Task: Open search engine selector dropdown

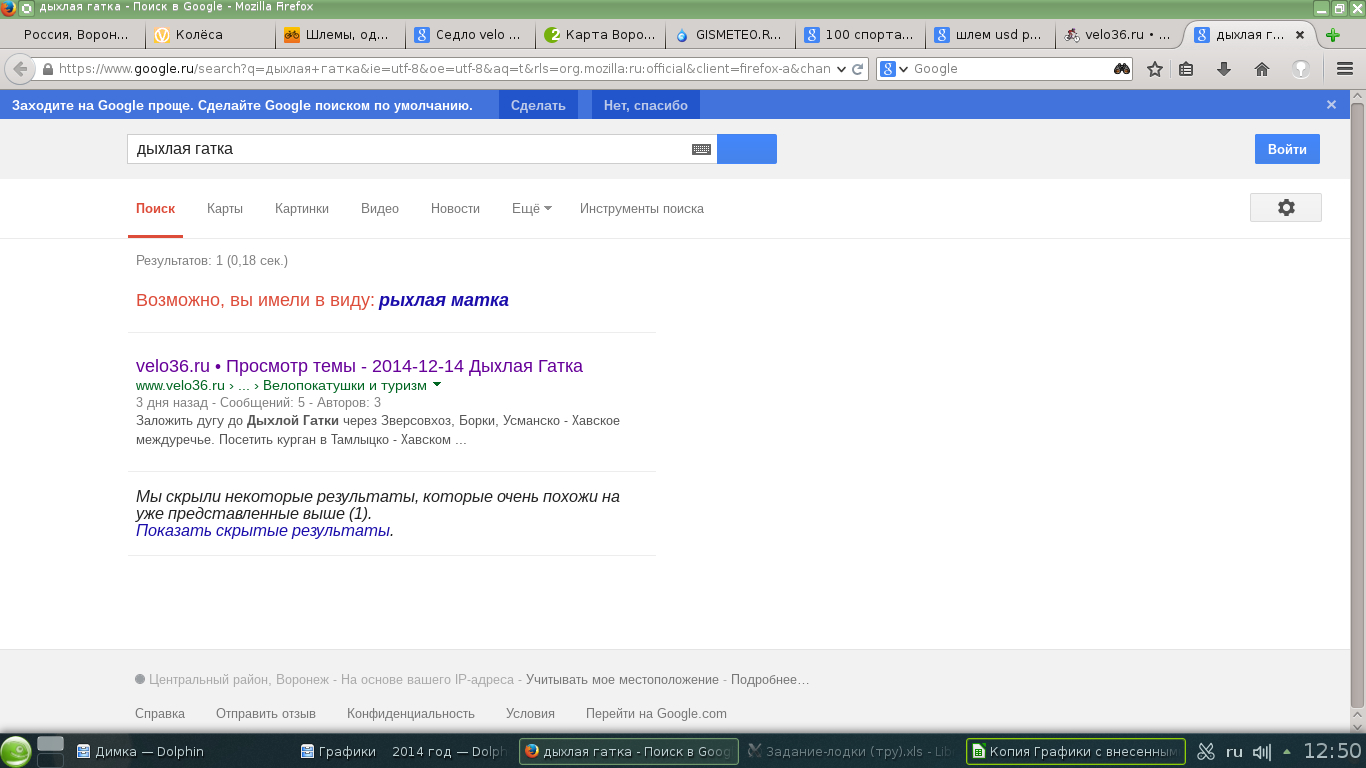Action: (x=895, y=69)
